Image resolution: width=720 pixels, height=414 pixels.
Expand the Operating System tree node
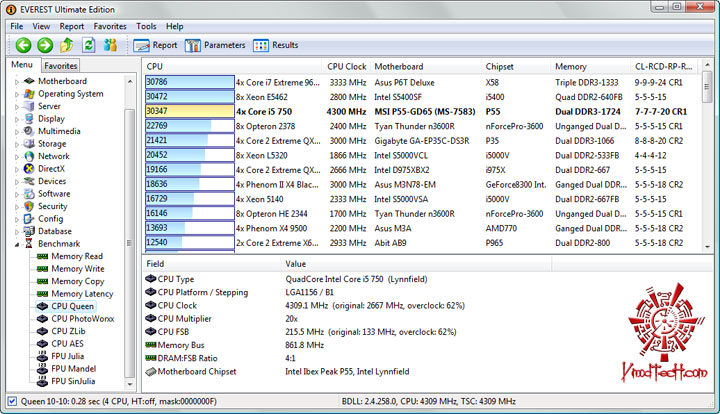17,94
